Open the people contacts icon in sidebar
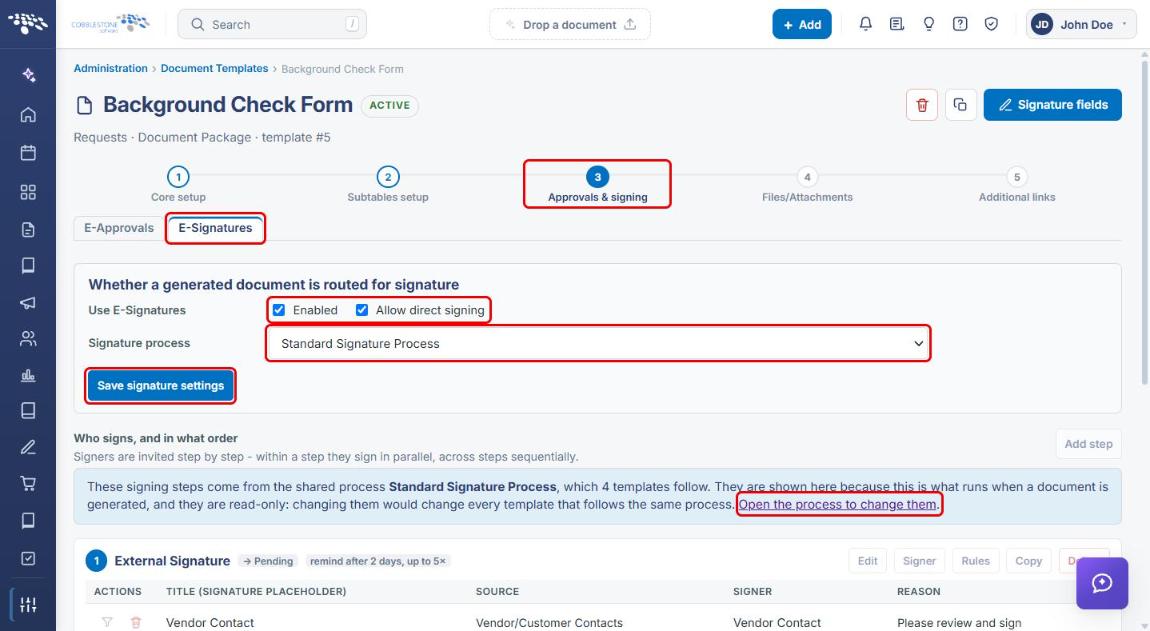The image size is (1150, 631). click(x=28, y=338)
